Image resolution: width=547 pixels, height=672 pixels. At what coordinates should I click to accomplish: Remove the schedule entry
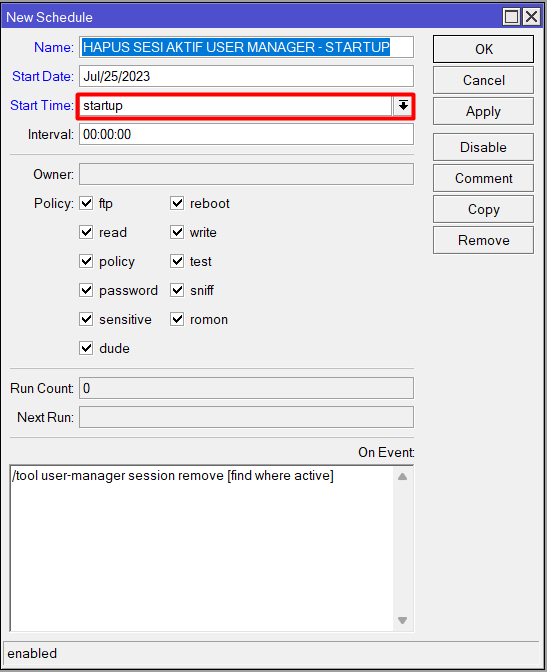[483, 240]
